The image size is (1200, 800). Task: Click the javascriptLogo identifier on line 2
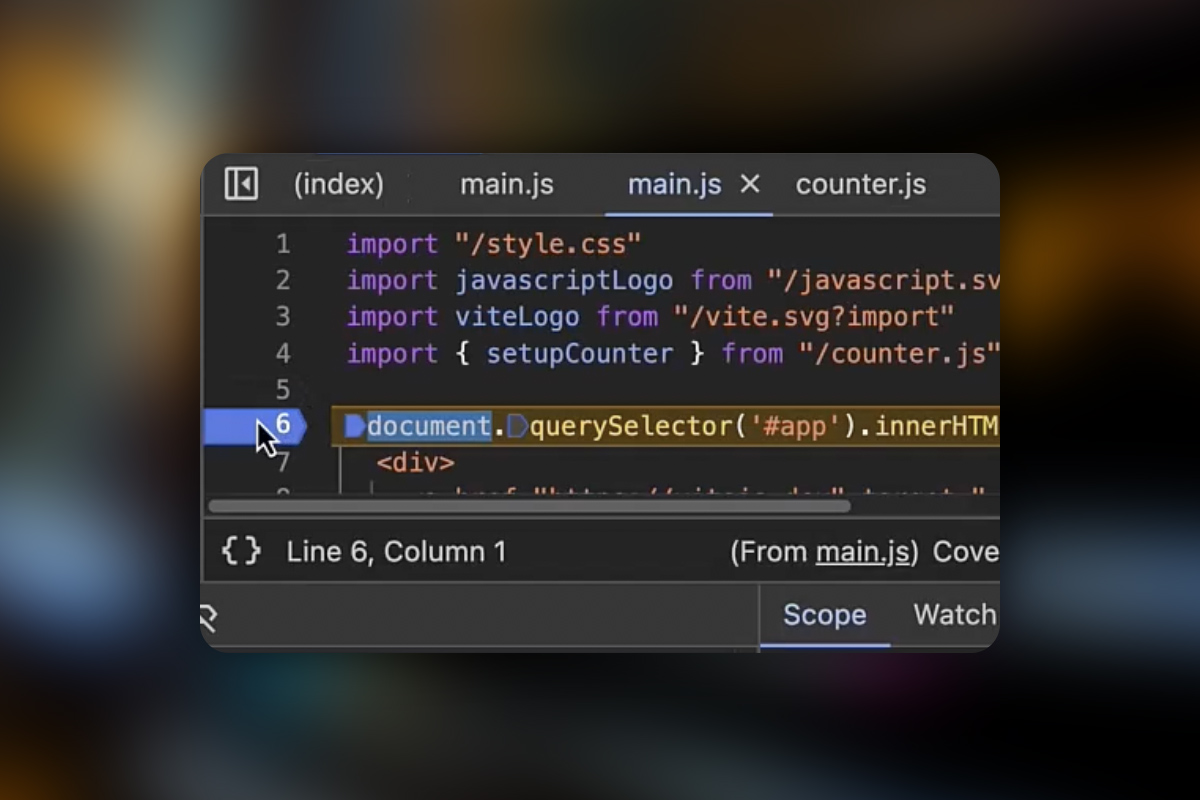(564, 280)
